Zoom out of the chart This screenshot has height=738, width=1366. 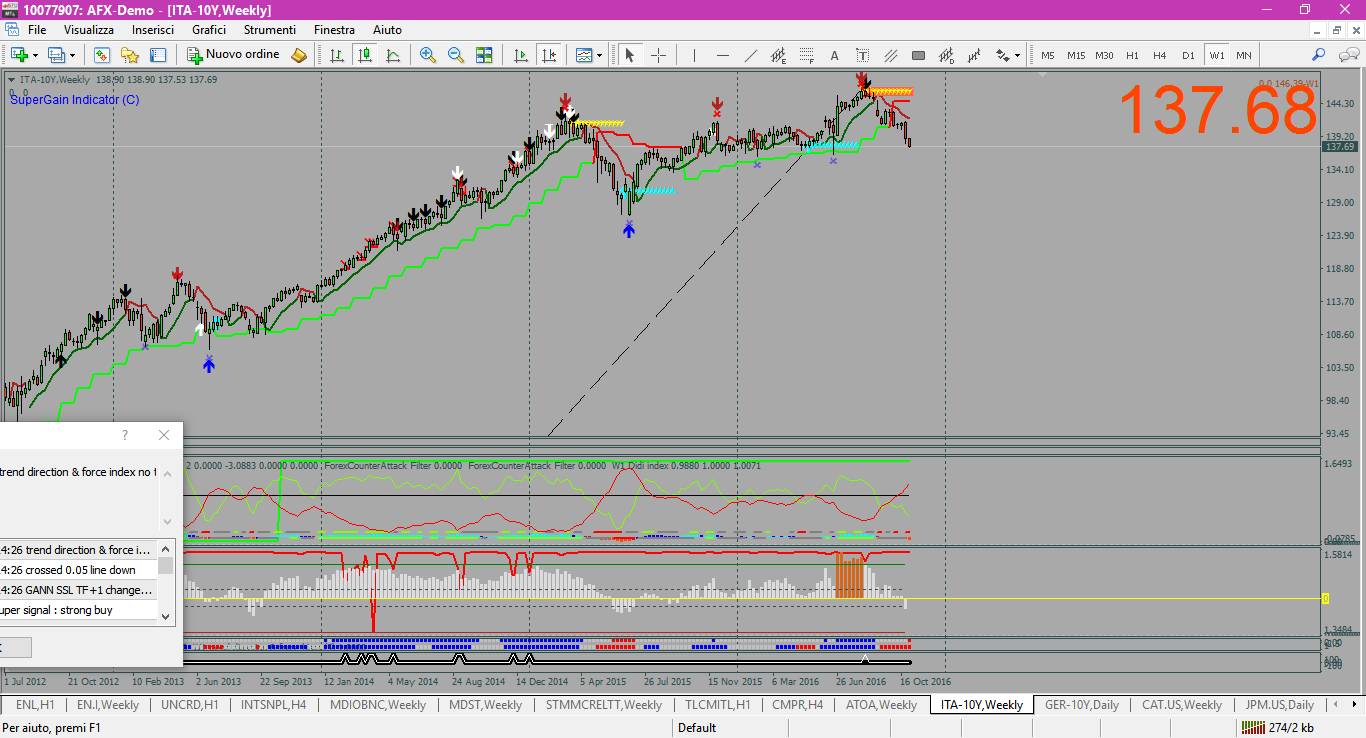(456, 55)
